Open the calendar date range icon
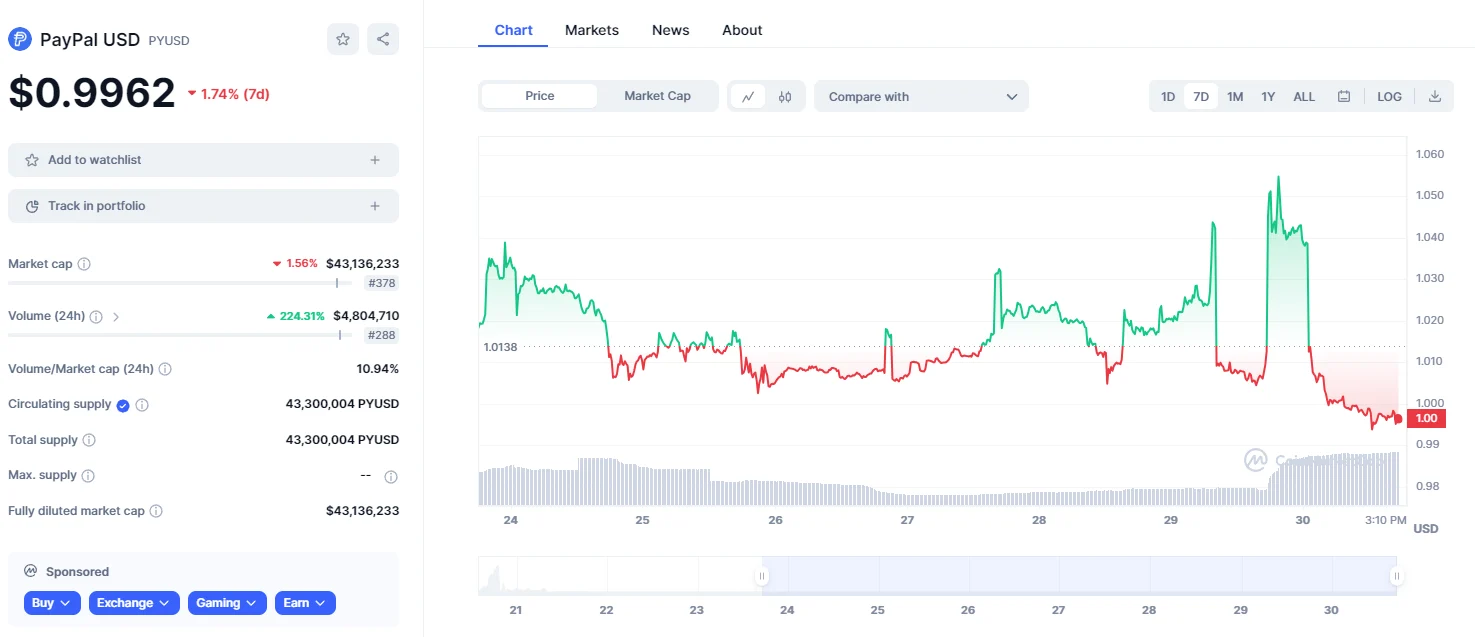Viewport: 1475px width, 637px height. (1344, 97)
